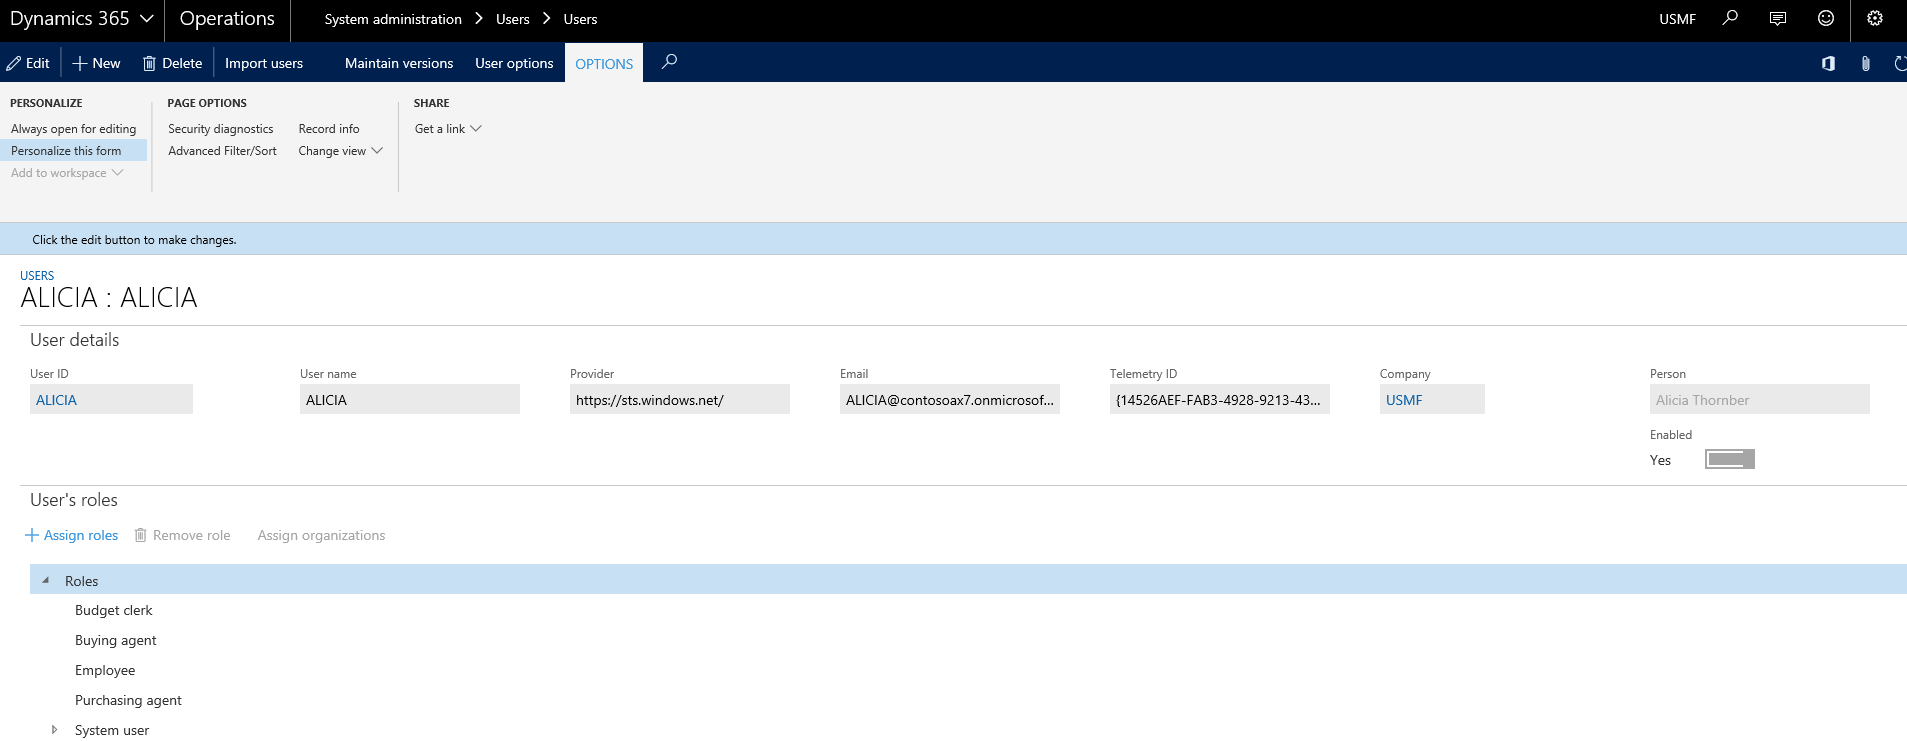Click the search magnifier in the top bar
The width and height of the screenshot is (1907, 741).
click(x=1730, y=18)
